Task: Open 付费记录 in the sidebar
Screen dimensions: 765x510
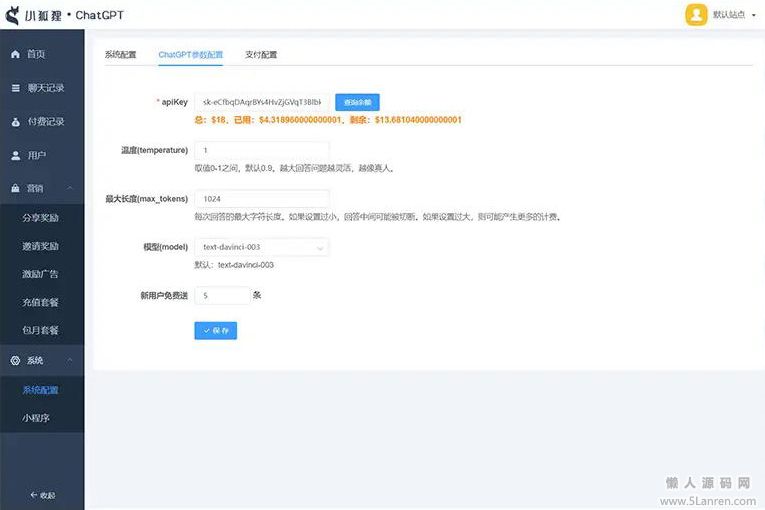Action: tap(42, 122)
